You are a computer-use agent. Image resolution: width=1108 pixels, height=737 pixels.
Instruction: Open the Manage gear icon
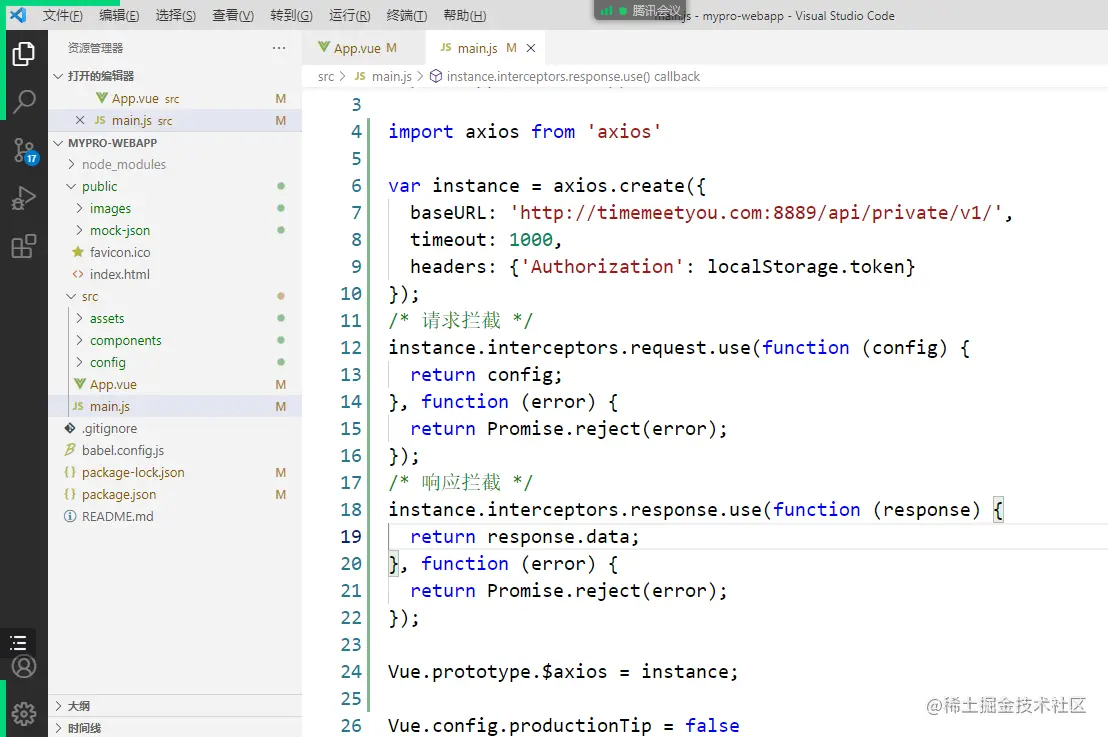coord(23,714)
